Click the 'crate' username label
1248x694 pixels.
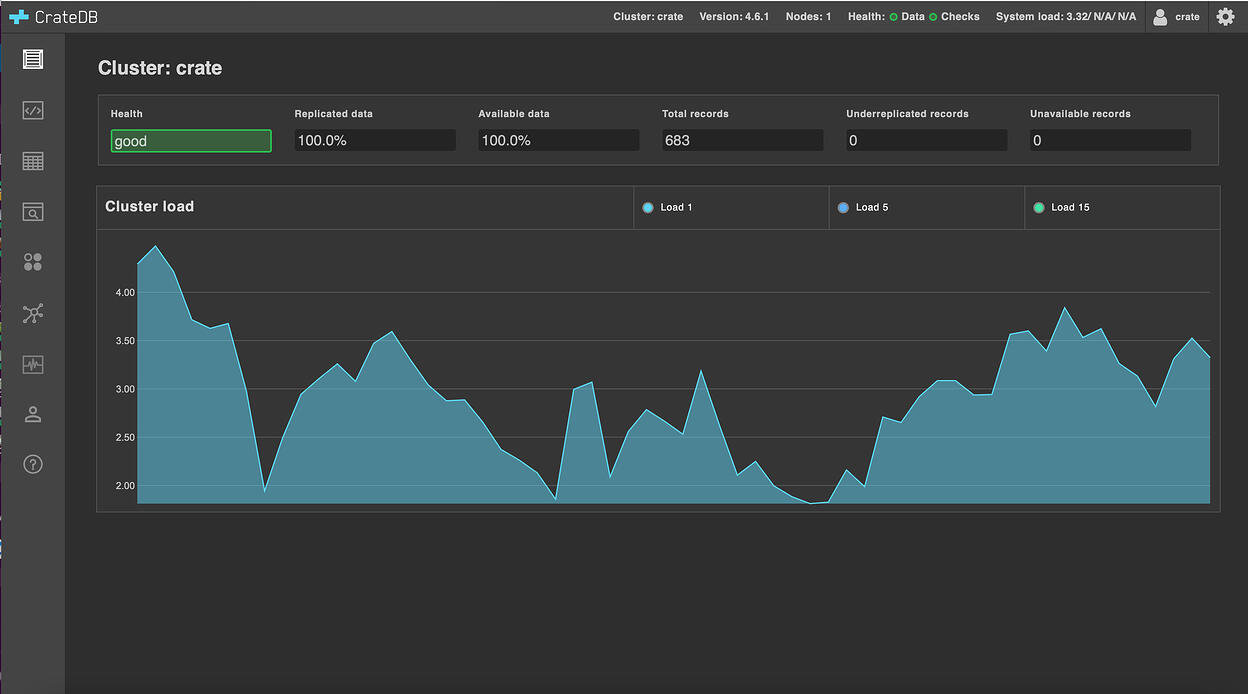[x=1187, y=17]
